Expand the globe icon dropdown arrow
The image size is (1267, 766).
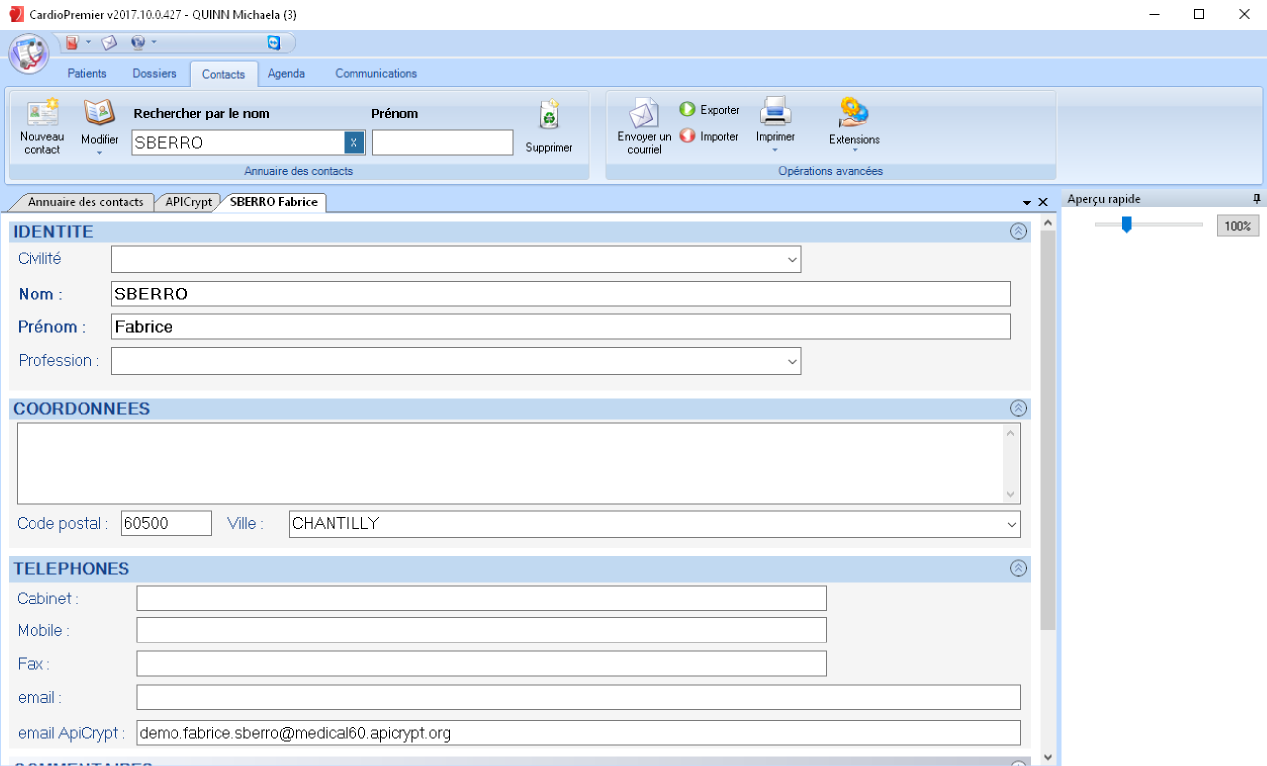click(154, 42)
